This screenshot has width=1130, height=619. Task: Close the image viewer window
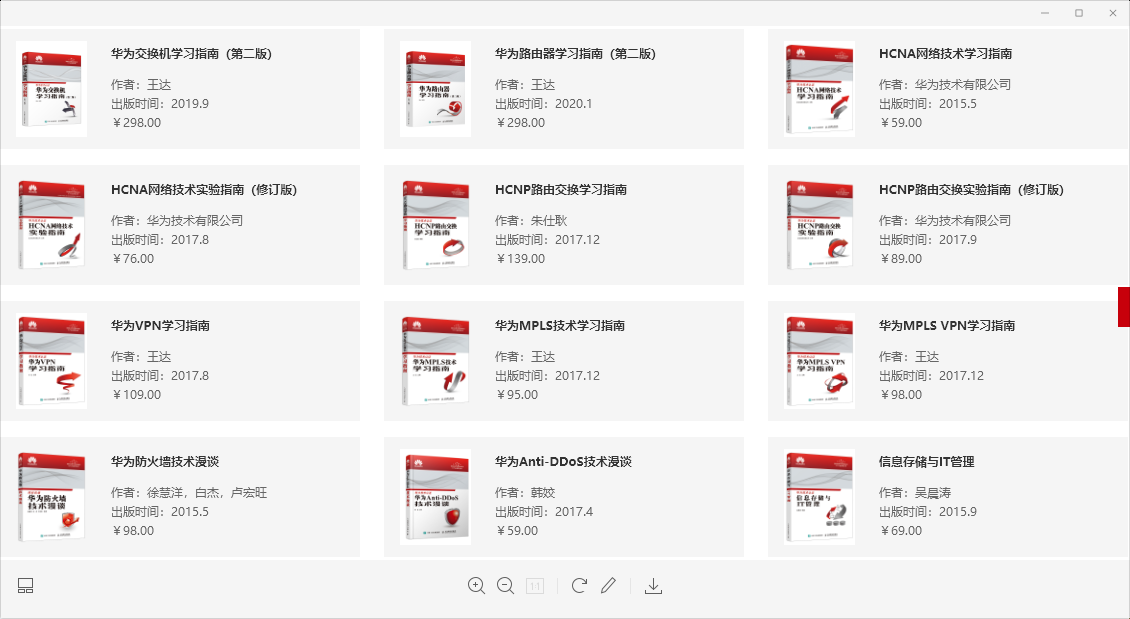click(x=1113, y=13)
